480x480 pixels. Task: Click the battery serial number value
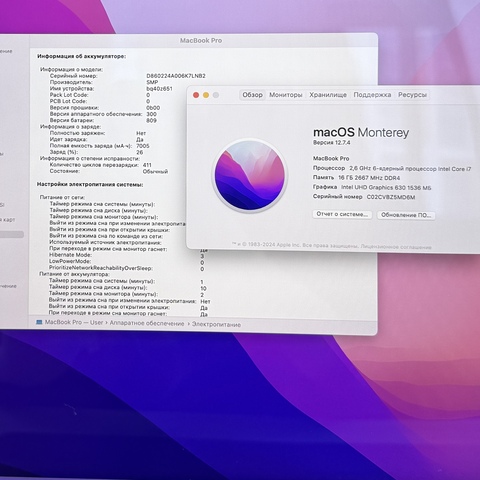[x=176, y=76]
